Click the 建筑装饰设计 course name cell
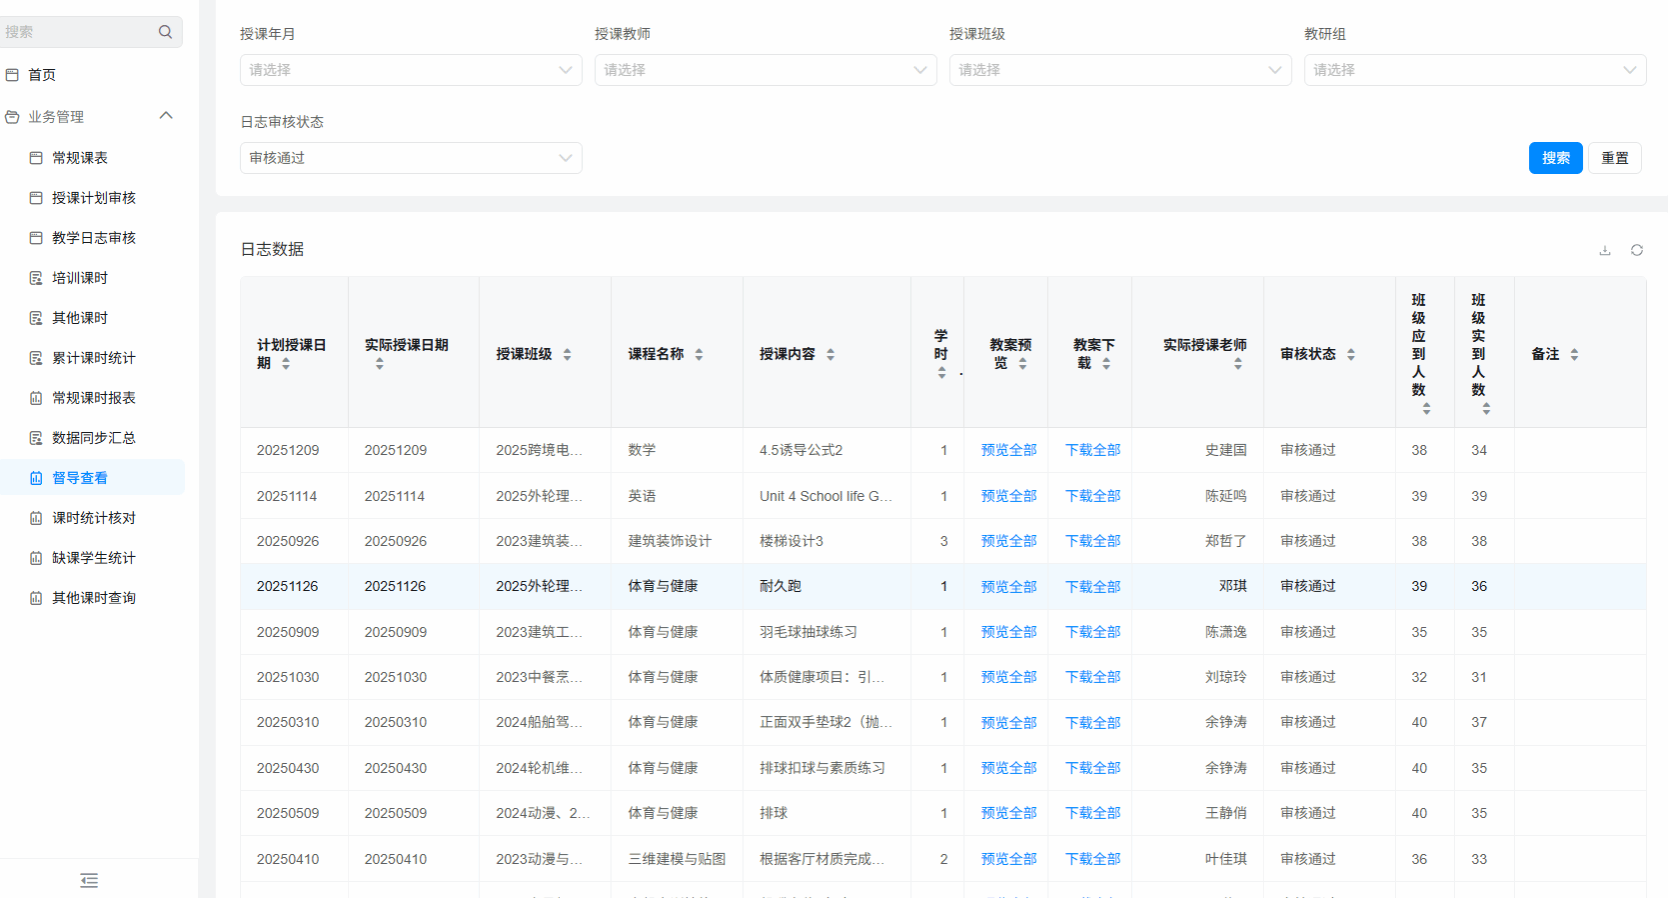 [x=670, y=541]
